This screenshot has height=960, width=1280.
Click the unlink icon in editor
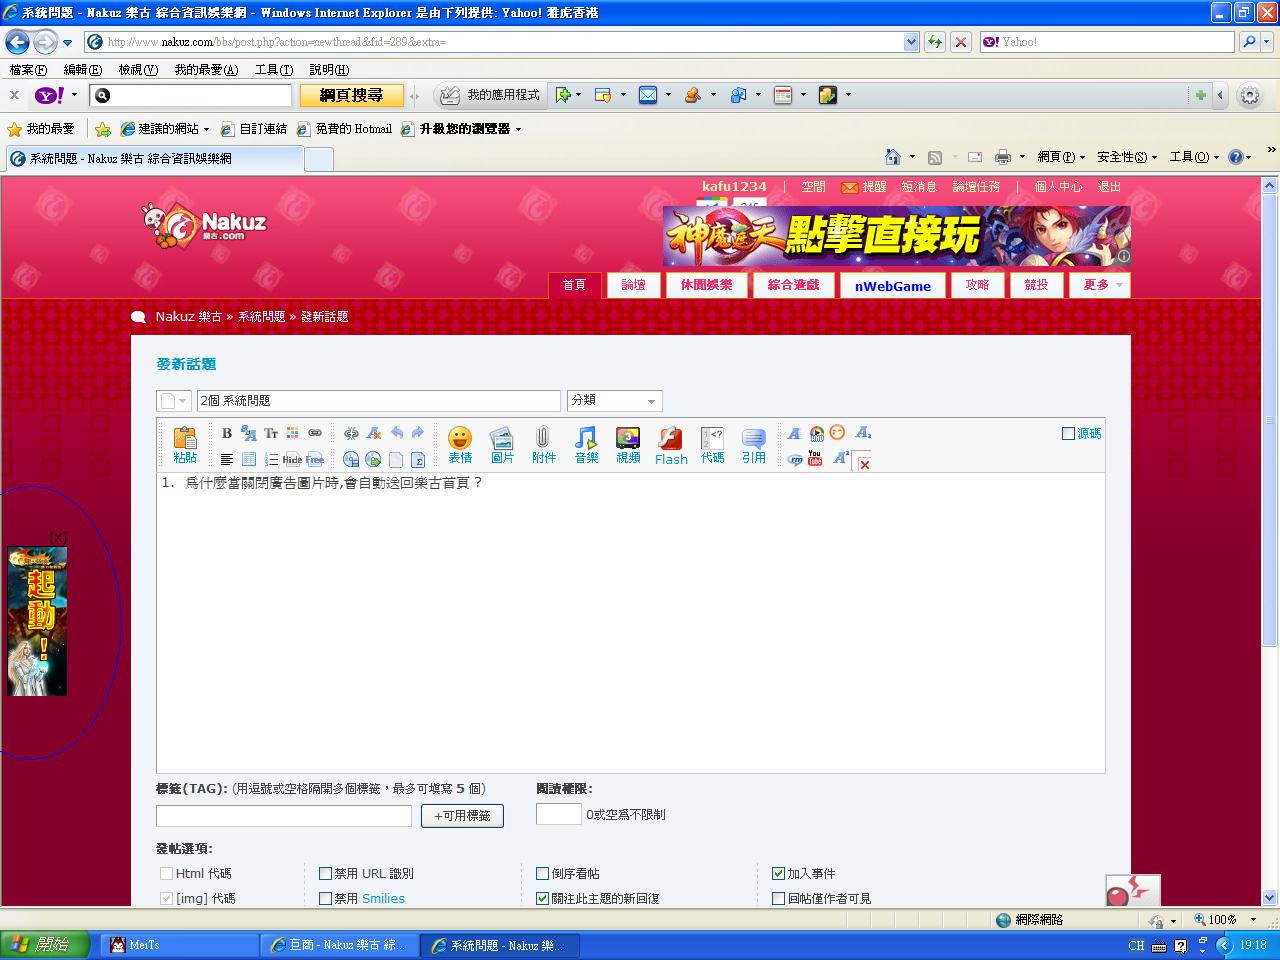[x=351, y=433]
